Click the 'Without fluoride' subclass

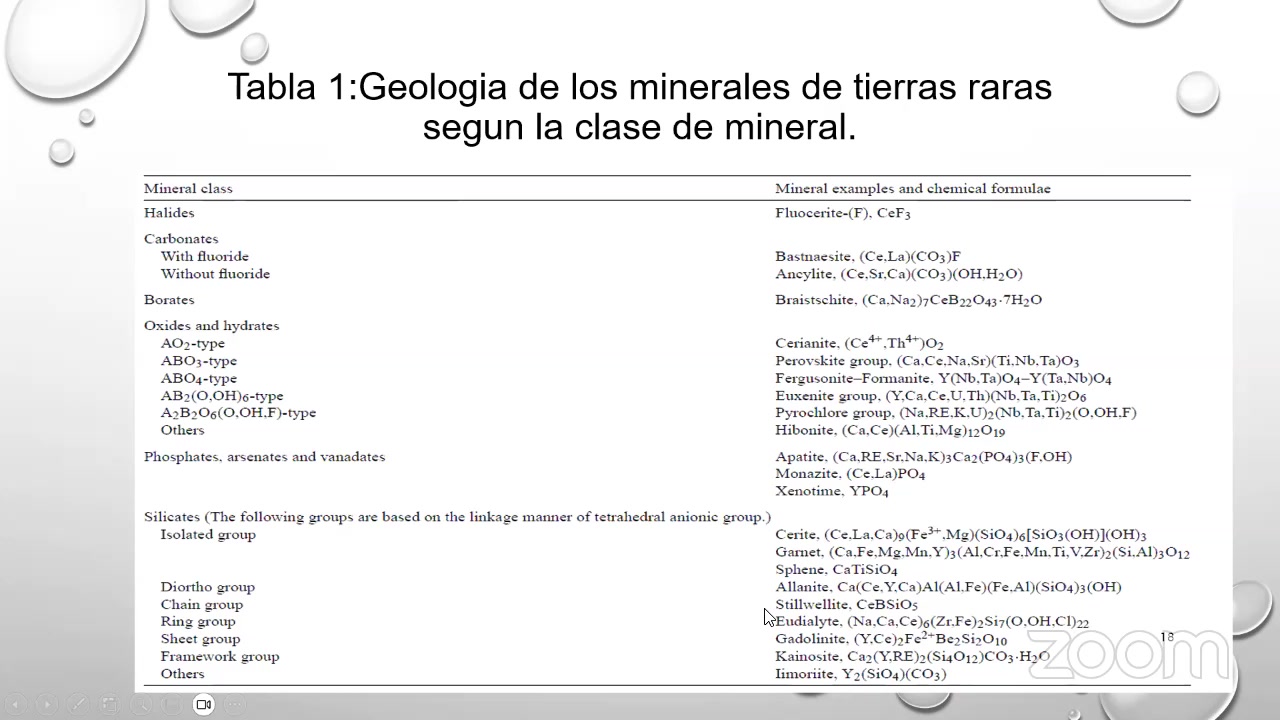point(215,274)
